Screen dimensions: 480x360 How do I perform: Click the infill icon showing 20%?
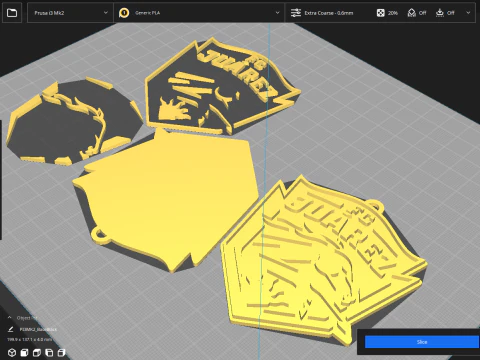coord(380,13)
